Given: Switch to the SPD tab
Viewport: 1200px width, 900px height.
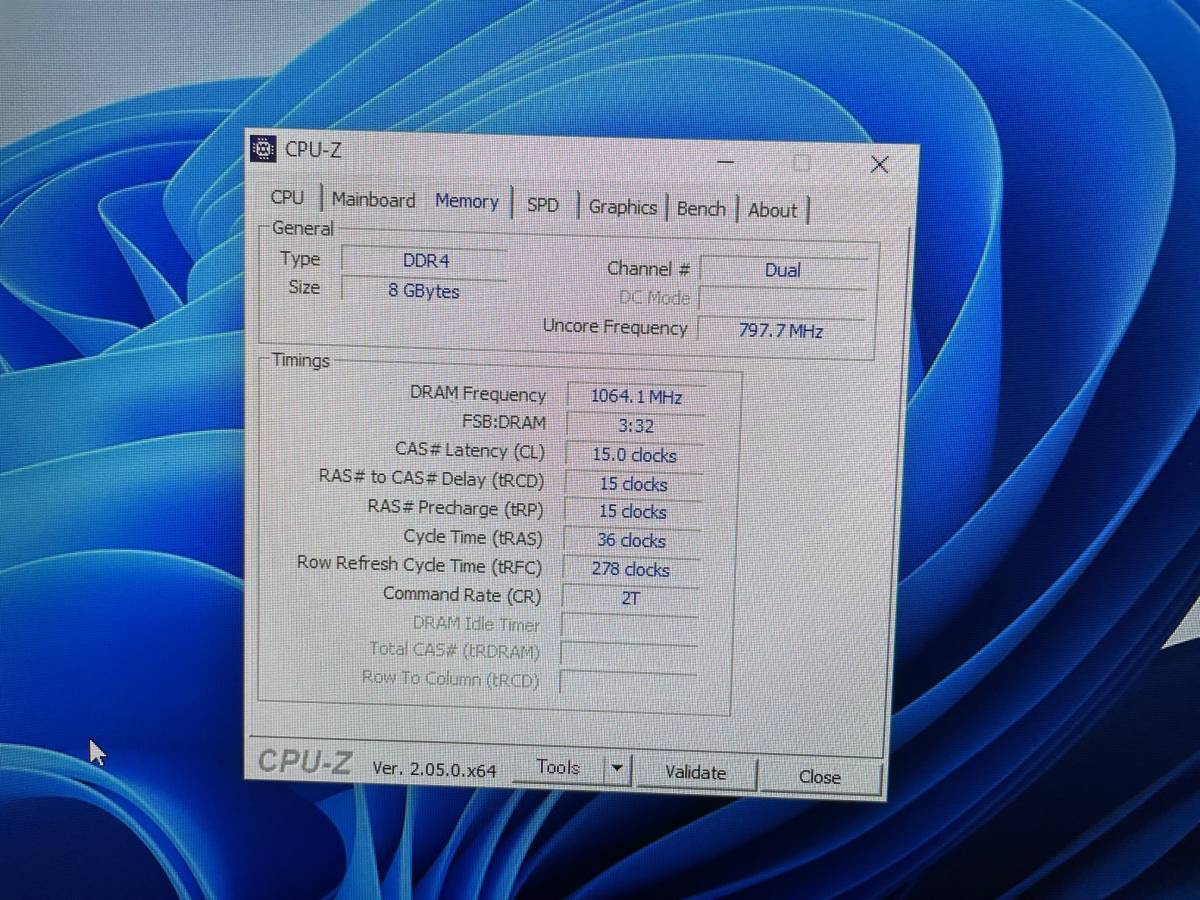Looking at the screenshot, I should tap(542, 205).
